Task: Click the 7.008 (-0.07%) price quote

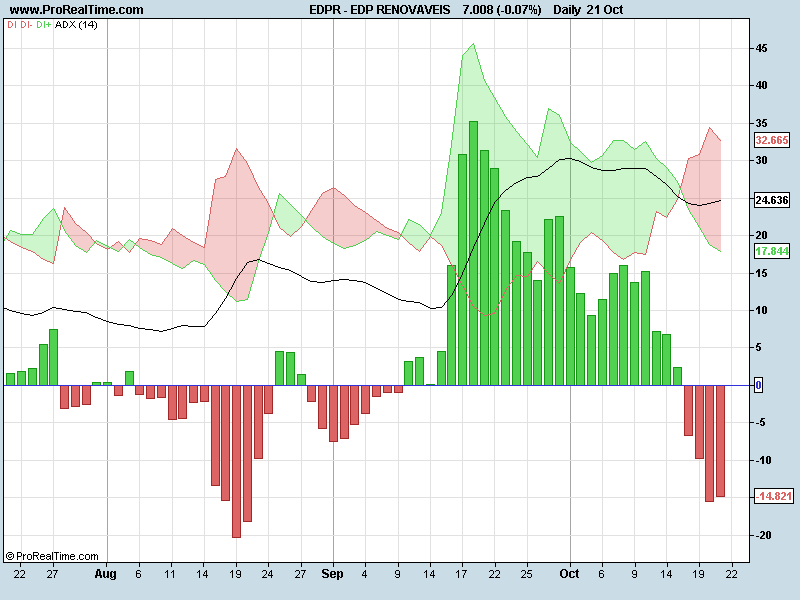Action: pyautogui.click(x=502, y=10)
